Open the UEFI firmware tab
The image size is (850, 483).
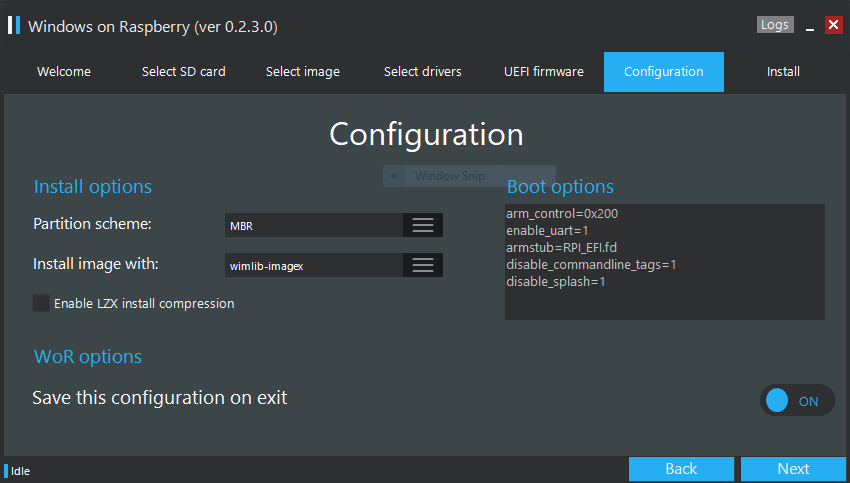point(544,72)
